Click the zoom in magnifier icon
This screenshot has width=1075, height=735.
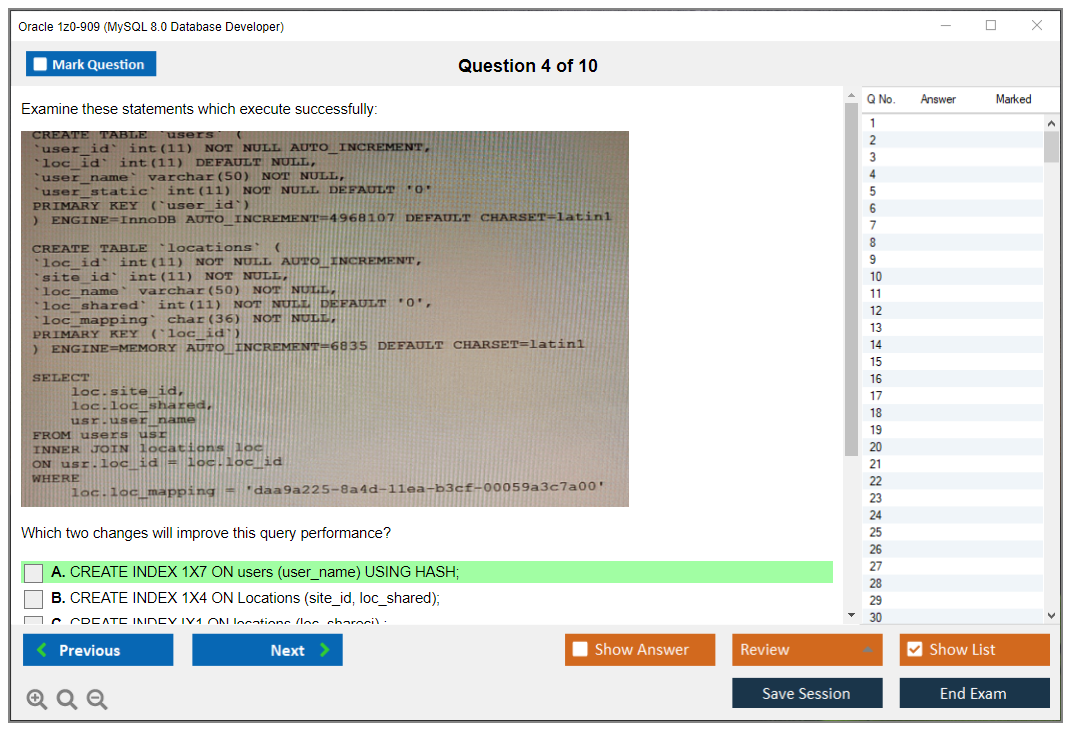pyautogui.click(x=37, y=700)
